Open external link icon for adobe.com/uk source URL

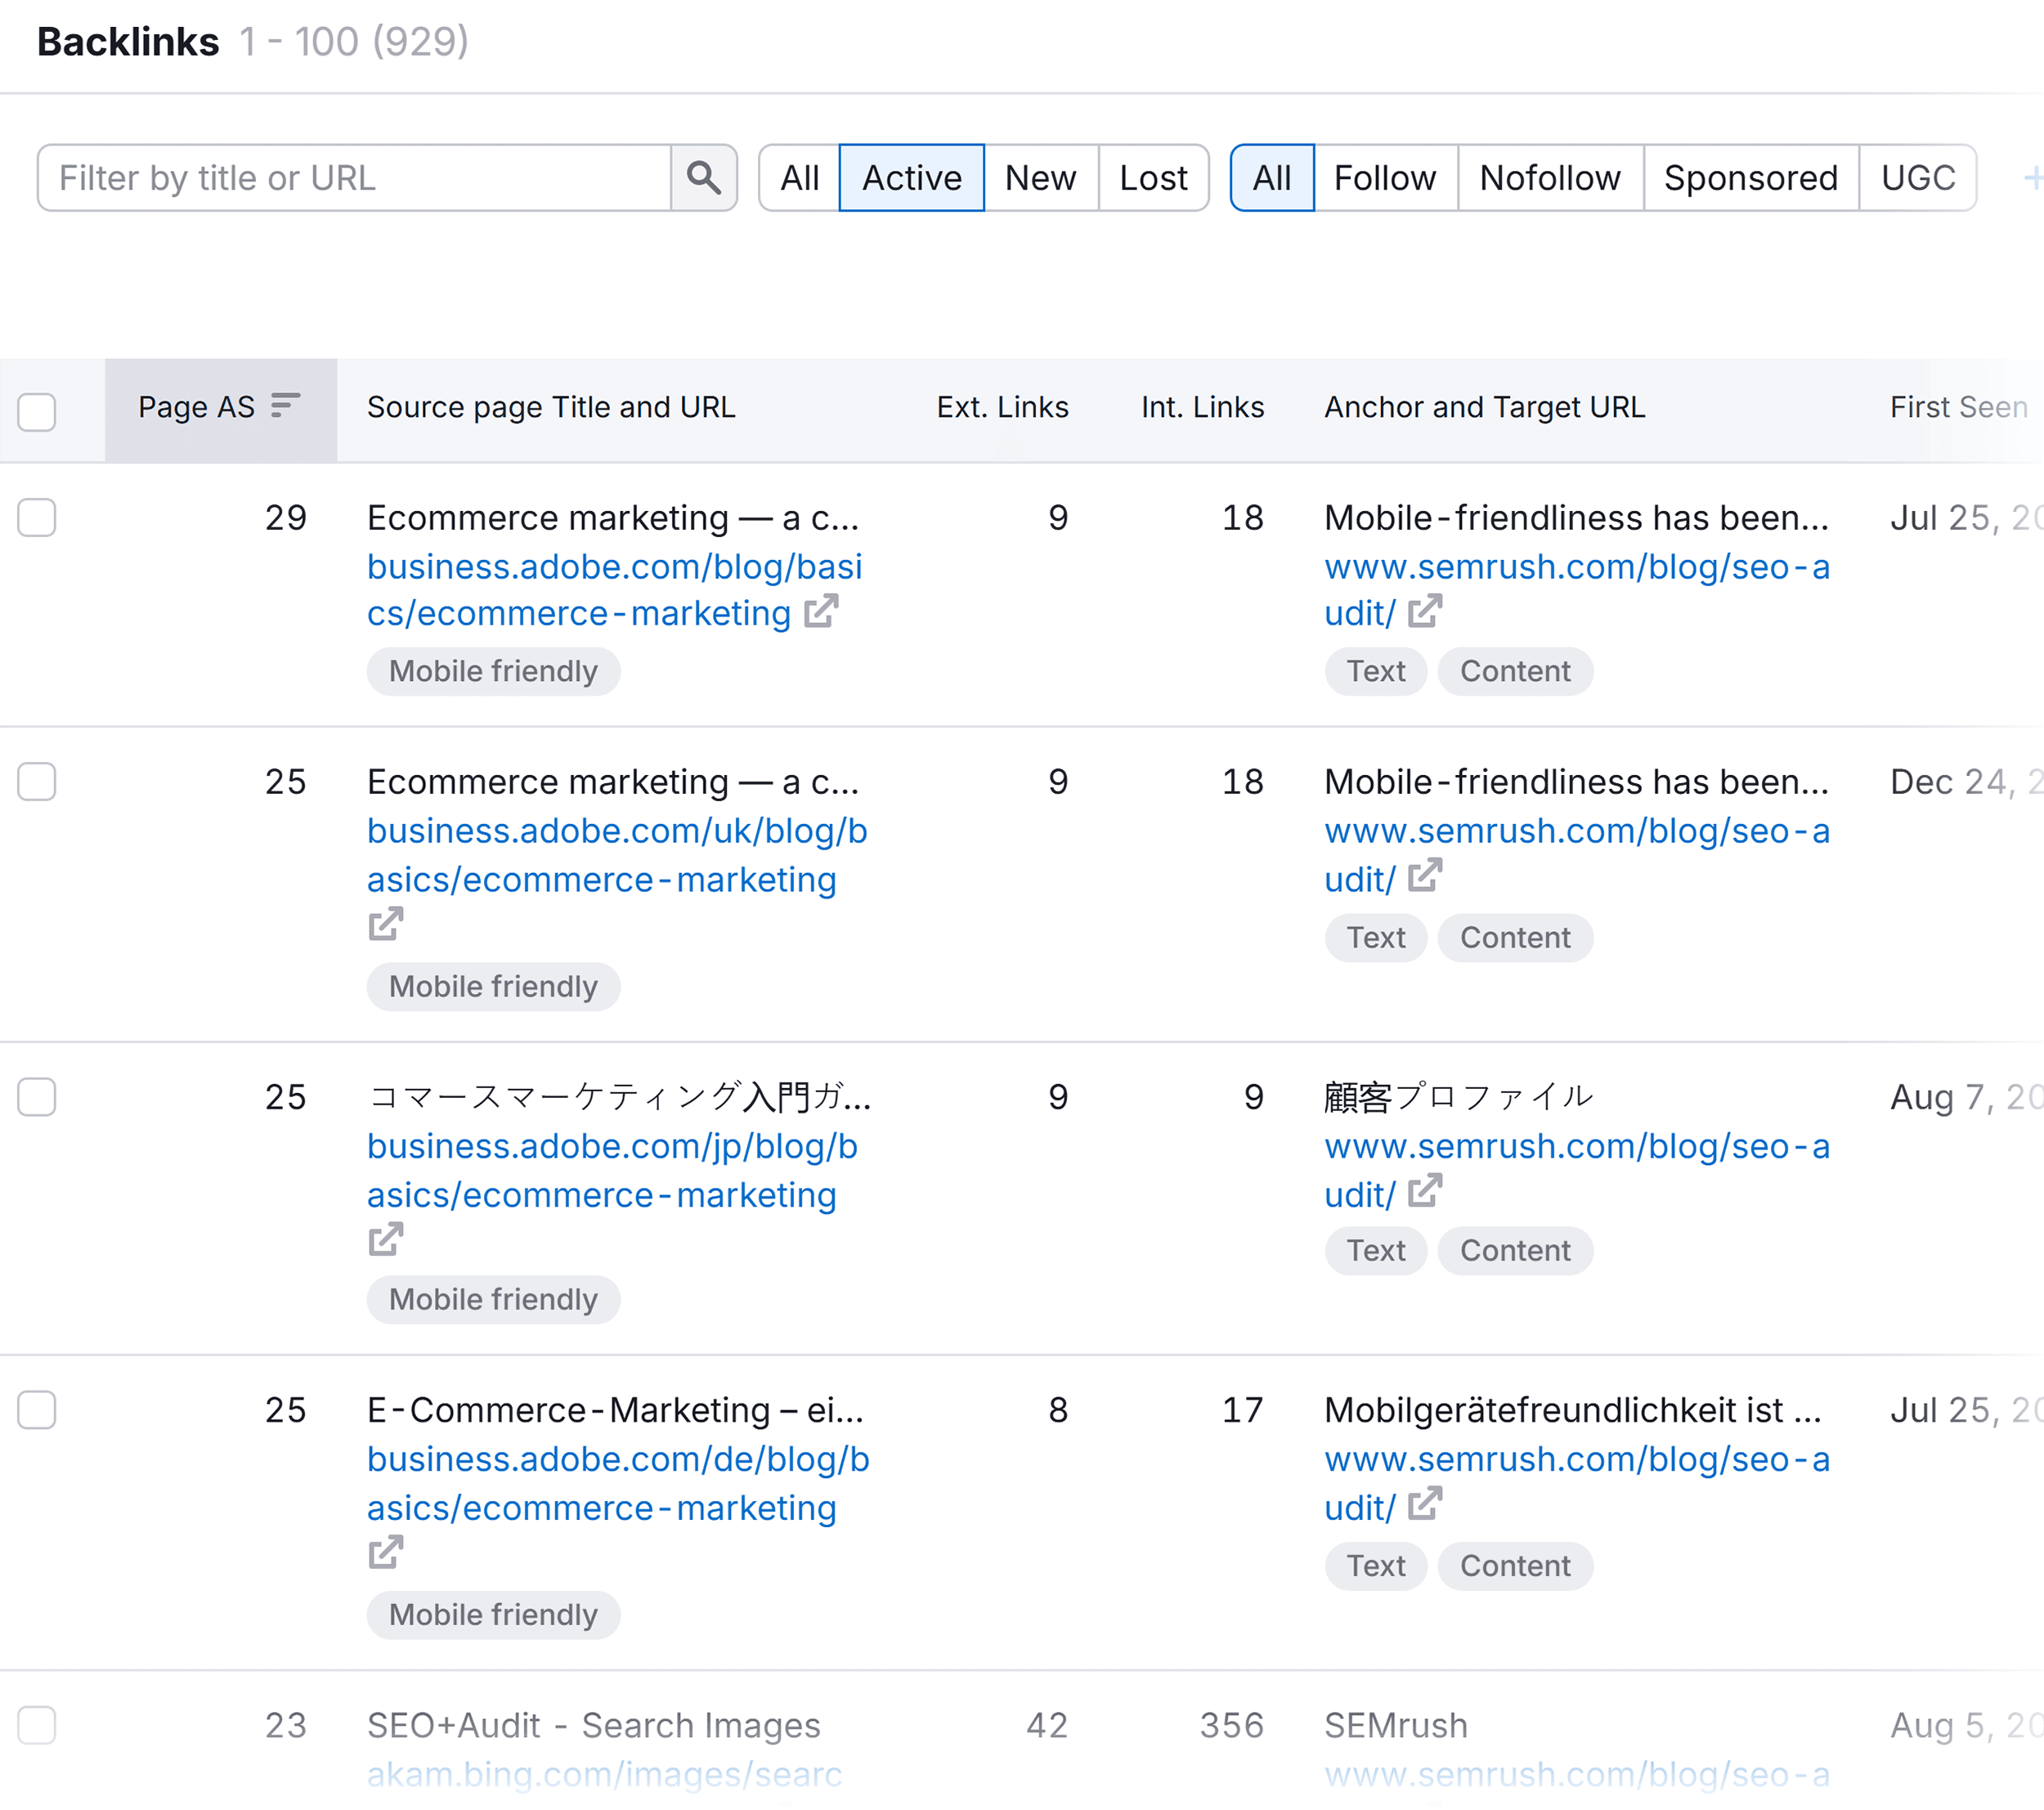(386, 924)
